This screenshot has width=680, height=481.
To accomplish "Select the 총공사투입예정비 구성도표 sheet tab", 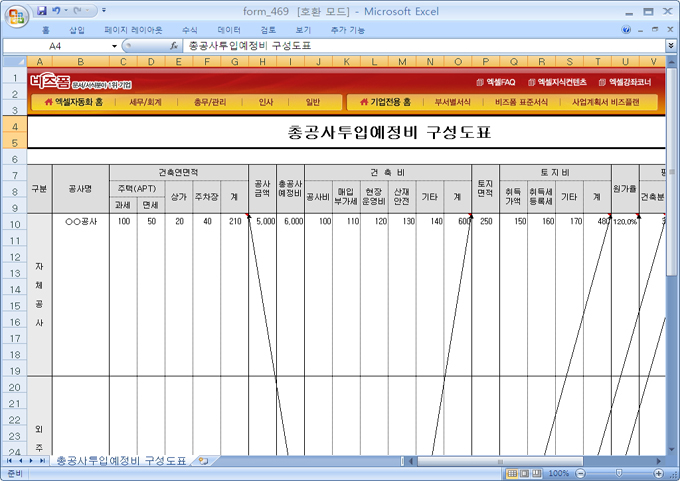I will [x=120, y=461].
